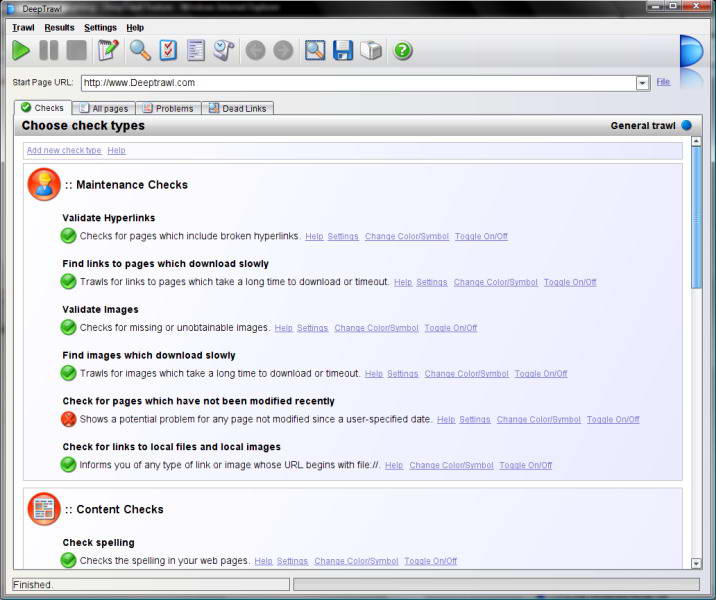The width and height of the screenshot is (716, 600).
Task: Click Toggle On/Off link for Validate Hyperlinks
Action: click(481, 237)
